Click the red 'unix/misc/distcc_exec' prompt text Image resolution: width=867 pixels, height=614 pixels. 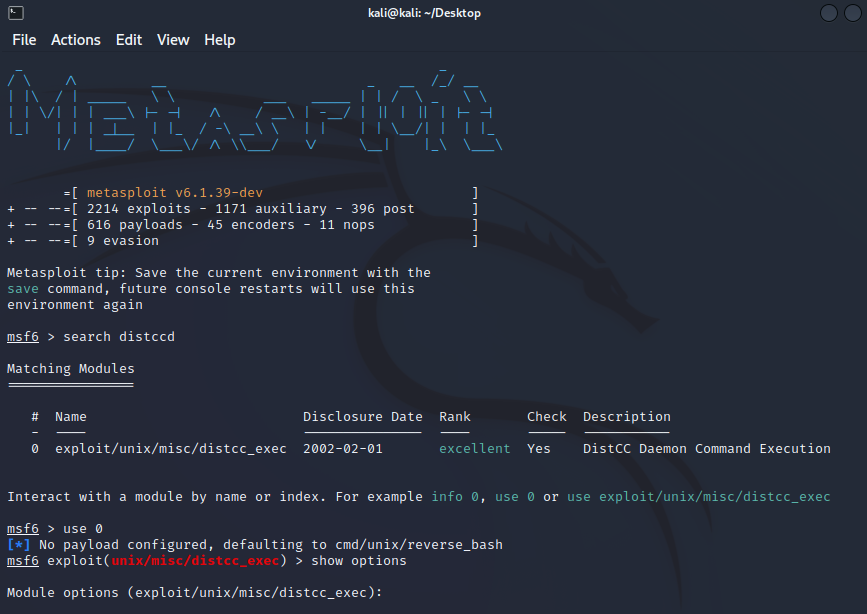pos(195,561)
